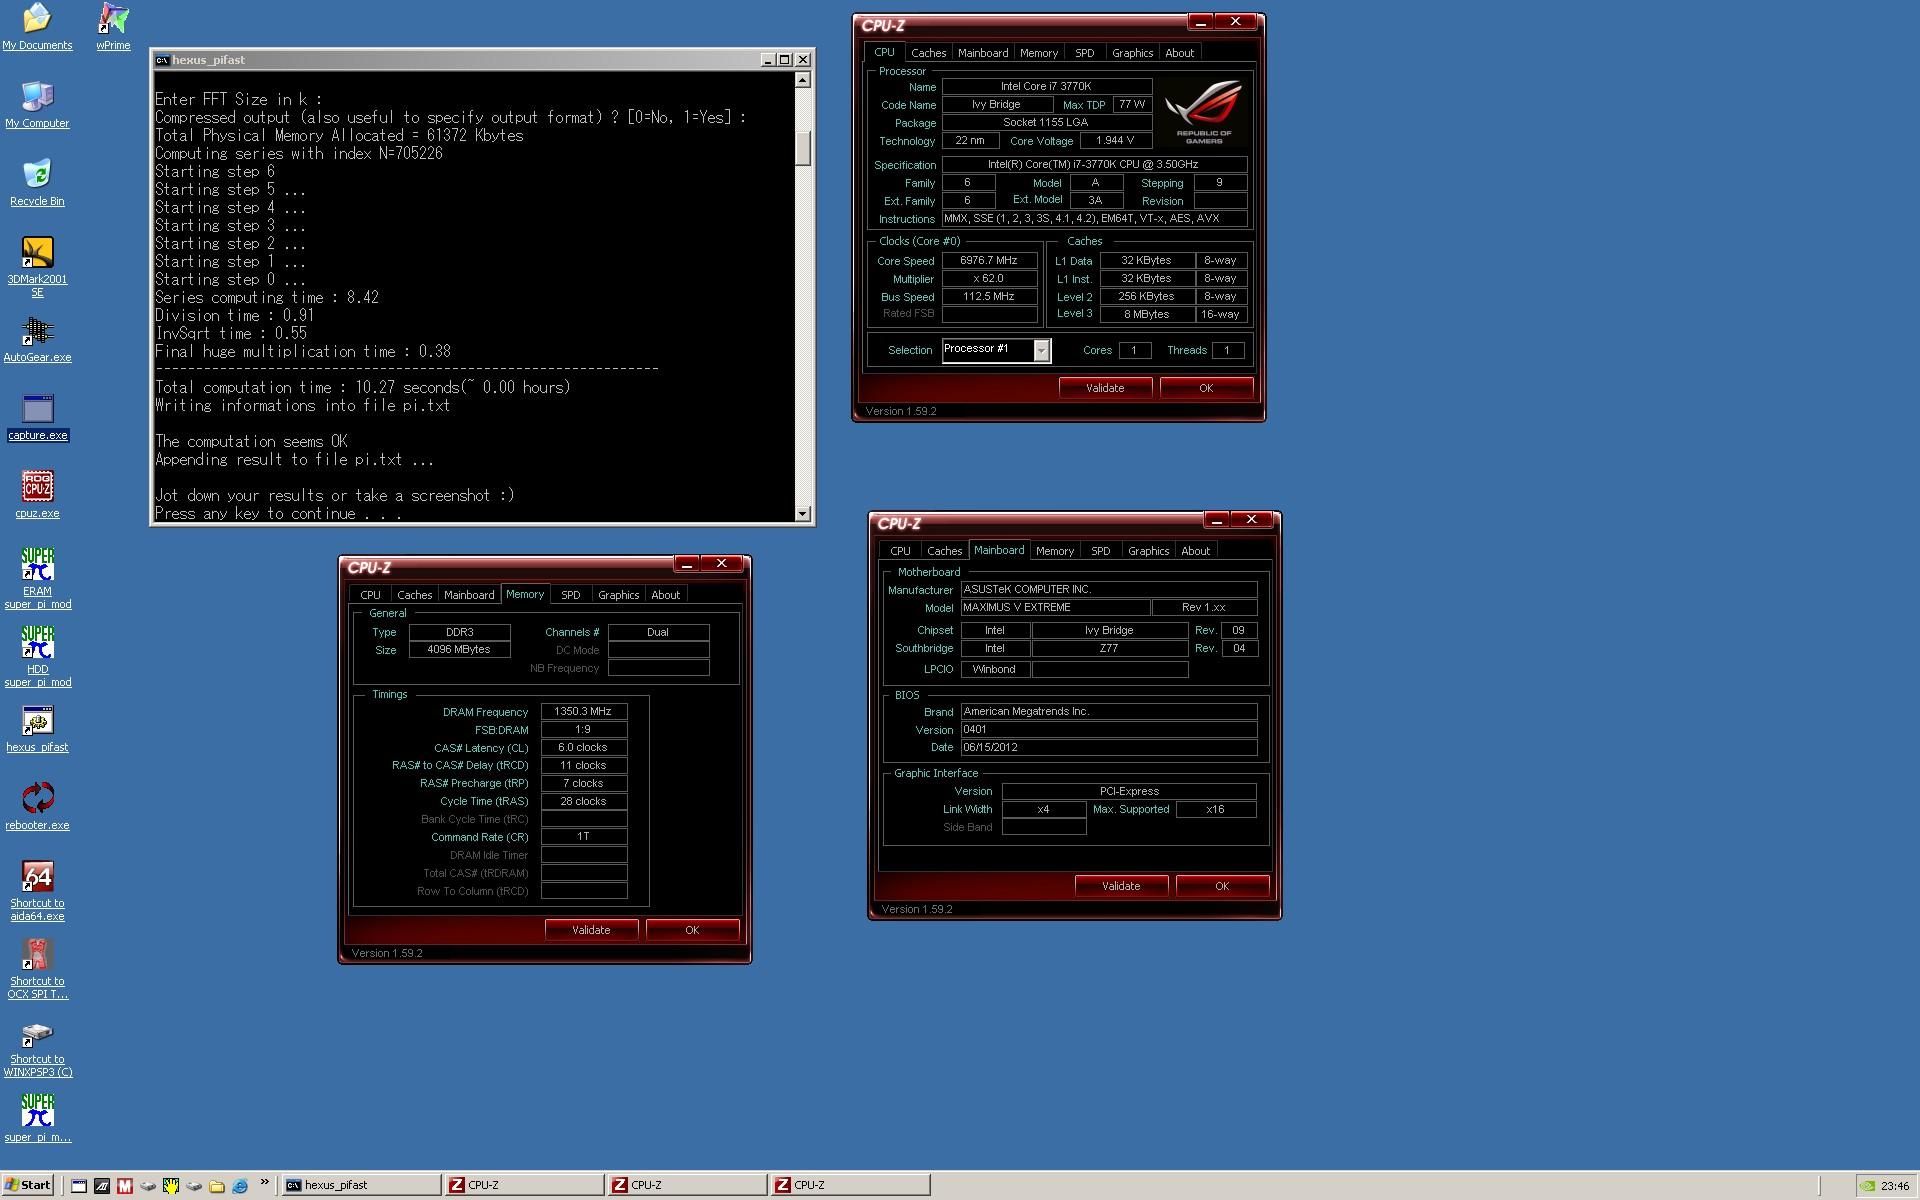1920x1200 pixels.
Task: Select the 3DMark2001 SE desktop shortcut
Action: tap(37, 266)
